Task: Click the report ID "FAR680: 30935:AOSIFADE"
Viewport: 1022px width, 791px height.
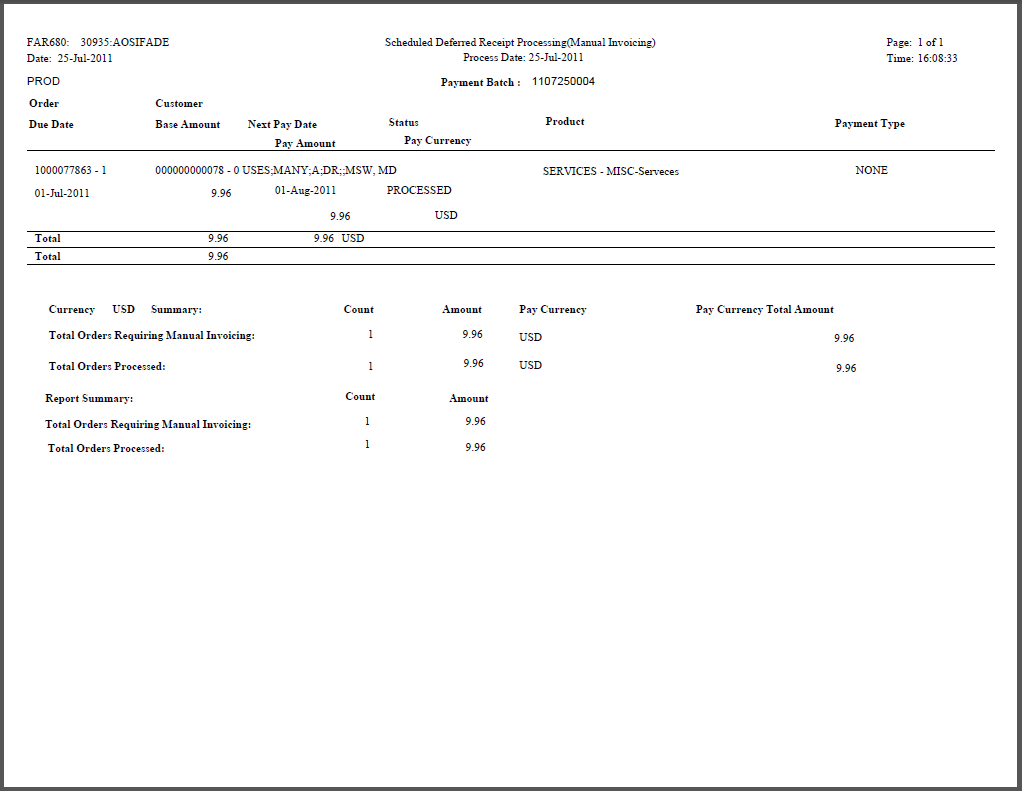Action: coord(98,42)
